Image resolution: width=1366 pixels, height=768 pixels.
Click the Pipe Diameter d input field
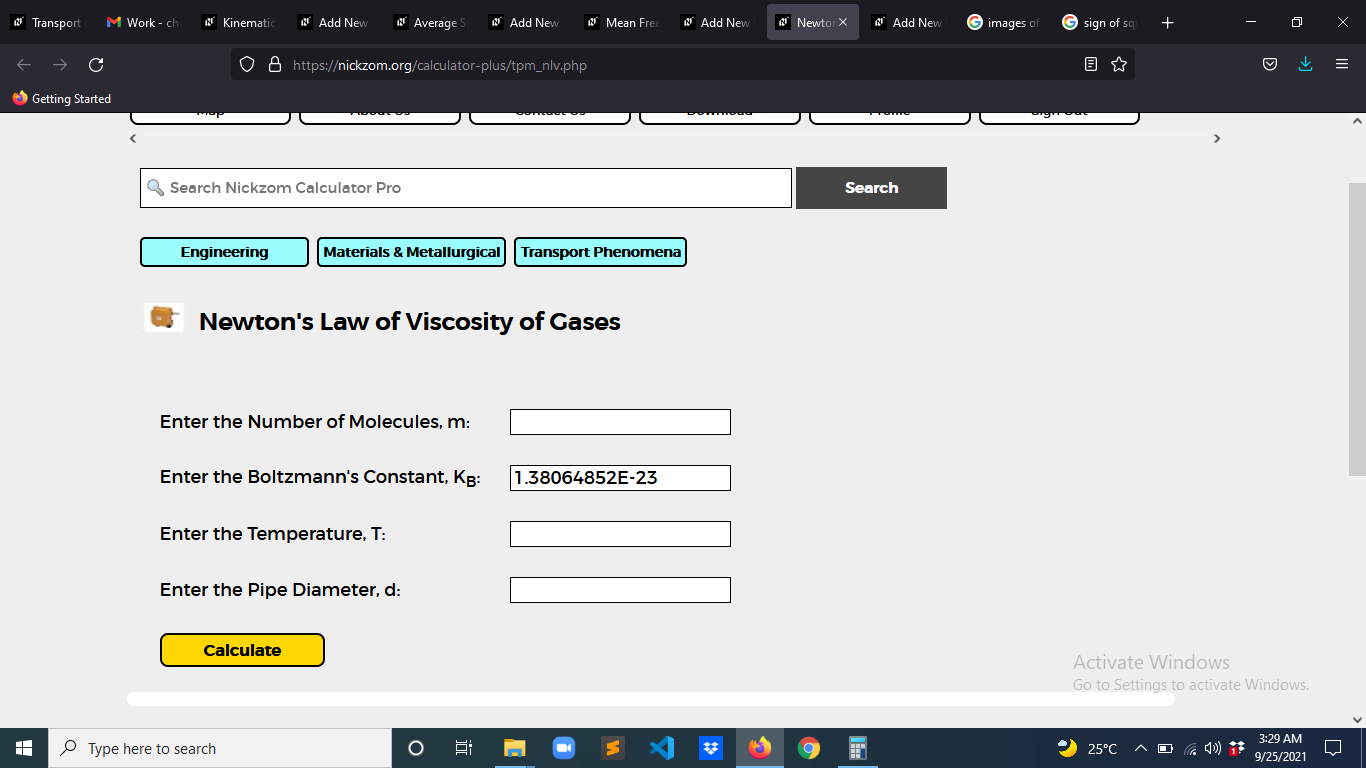click(x=620, y=590)
